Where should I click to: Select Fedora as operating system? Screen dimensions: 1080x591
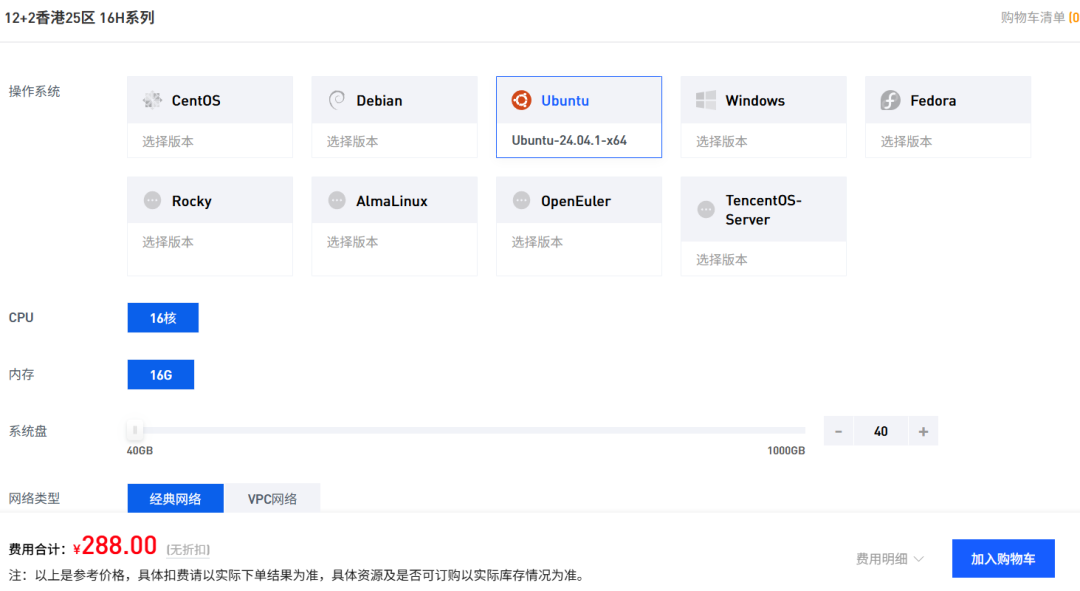tap(948, 100)
